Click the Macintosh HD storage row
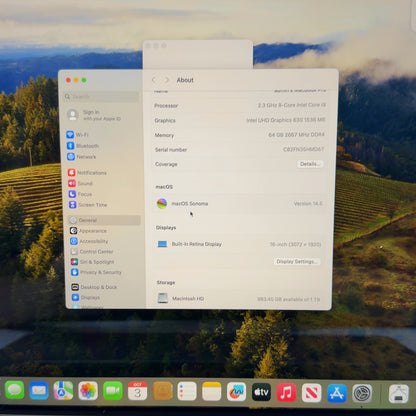416x416 pixels. coord(239,298)
